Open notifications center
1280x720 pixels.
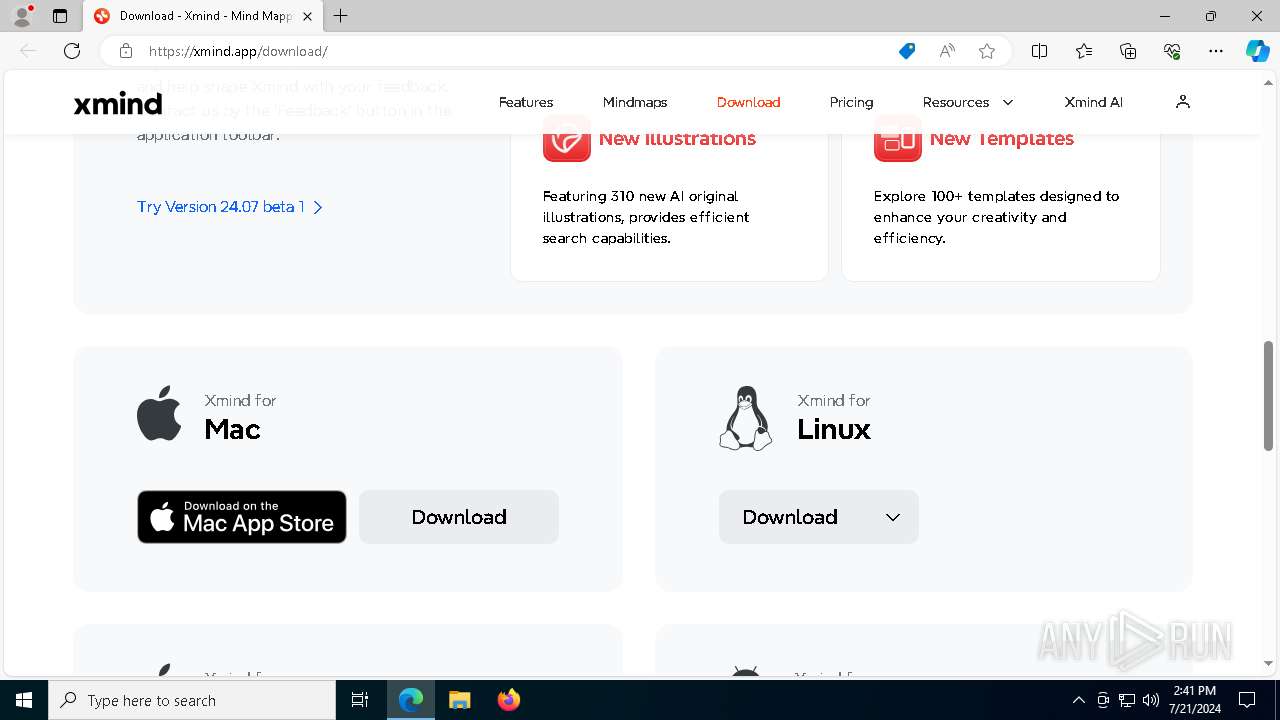click(1247, 700)
